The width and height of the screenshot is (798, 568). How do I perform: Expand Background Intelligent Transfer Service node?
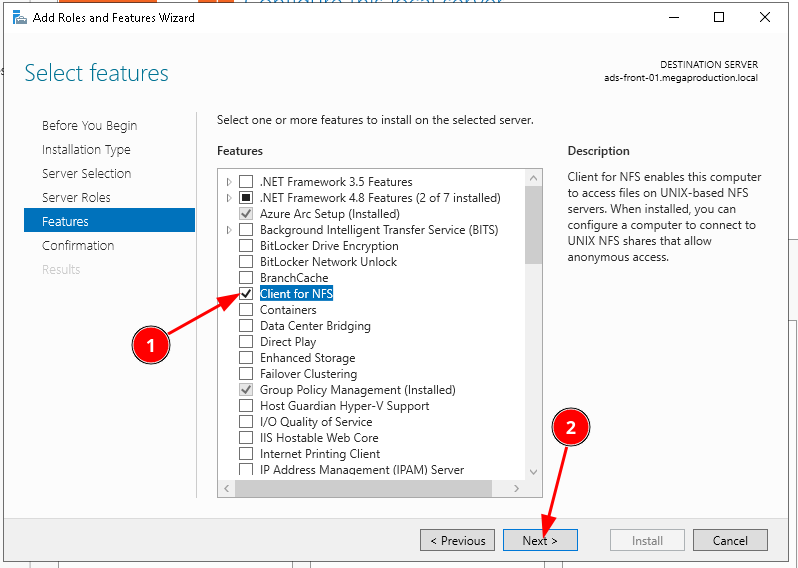click(229, 230)
